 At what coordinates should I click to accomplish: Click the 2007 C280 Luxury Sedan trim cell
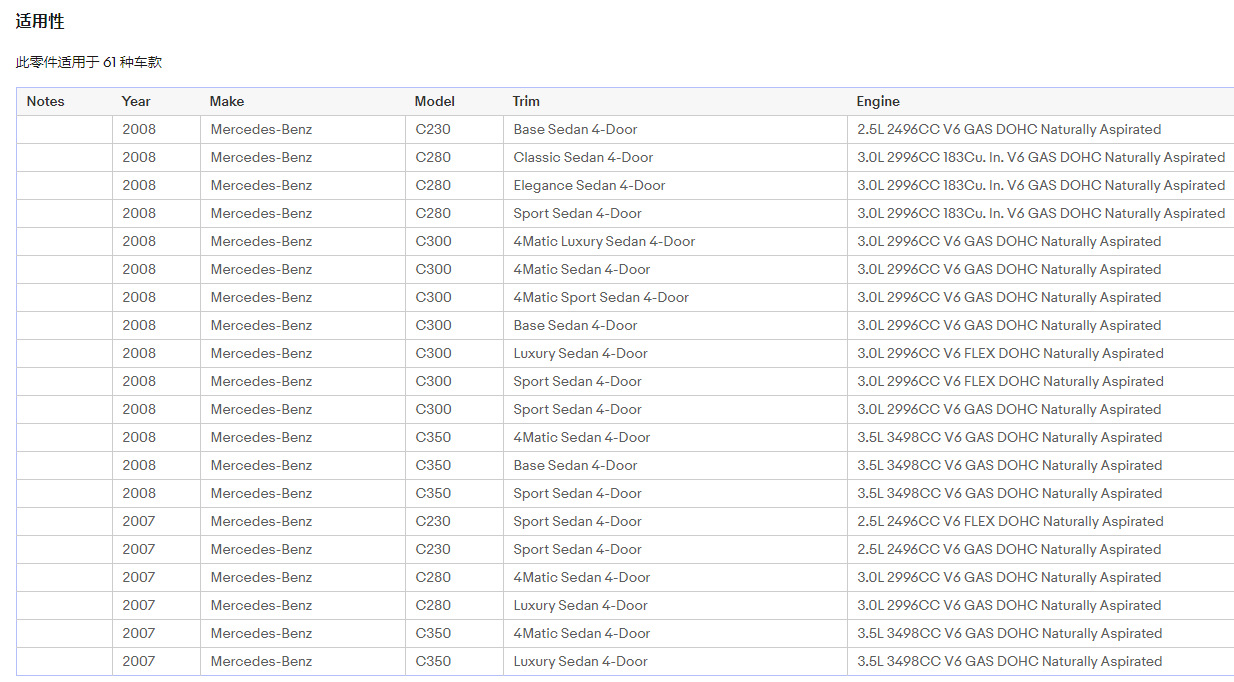pyautogui.click(x=675, y=605)
